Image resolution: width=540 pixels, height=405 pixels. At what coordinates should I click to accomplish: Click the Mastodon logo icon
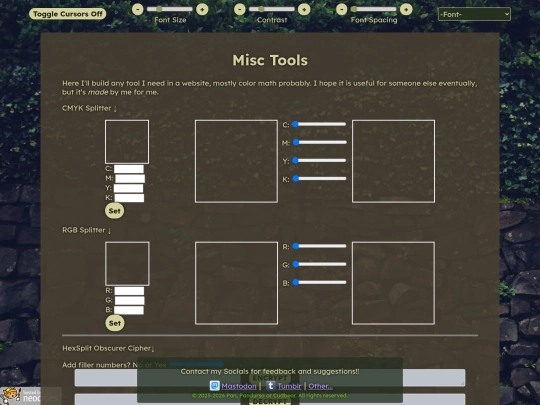point(215,385)
